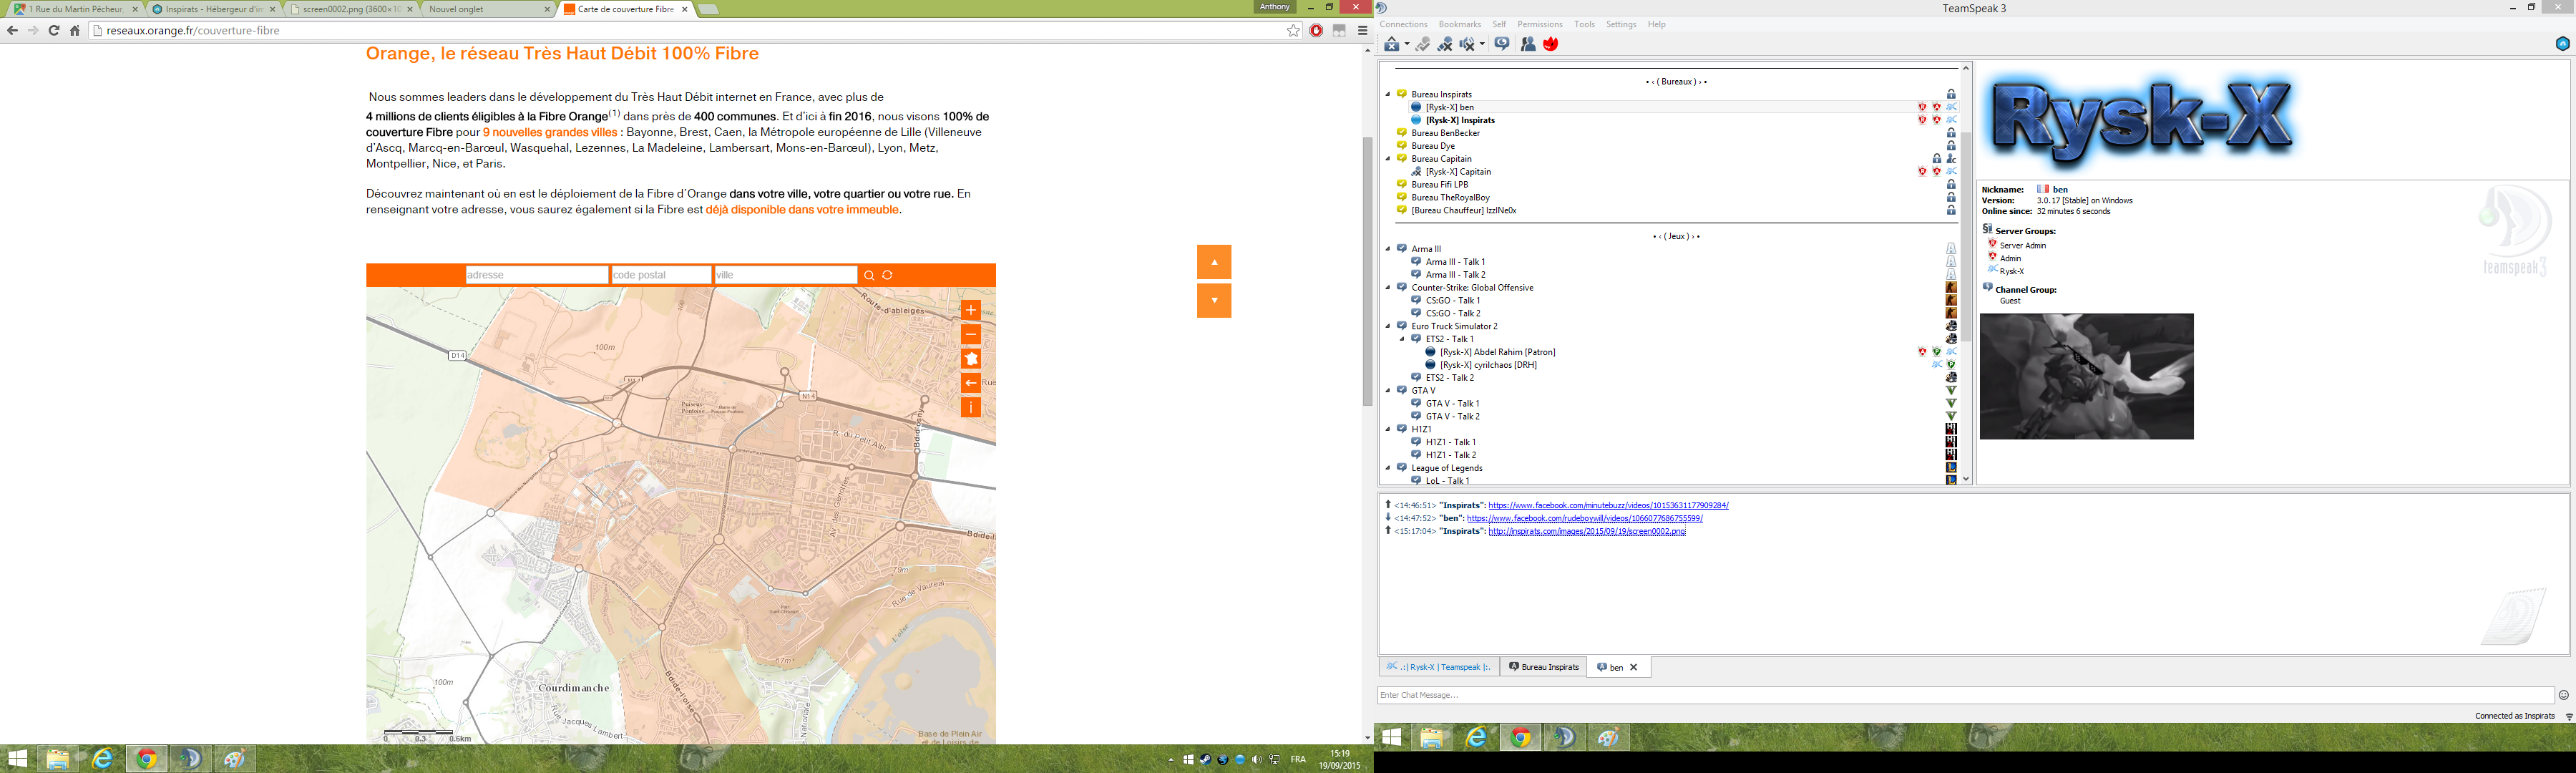Viewport: 2576px width, 773px height.
Task: Collapse the Euro Truck Simulator 2 channel
Action: click(1388, 326)
